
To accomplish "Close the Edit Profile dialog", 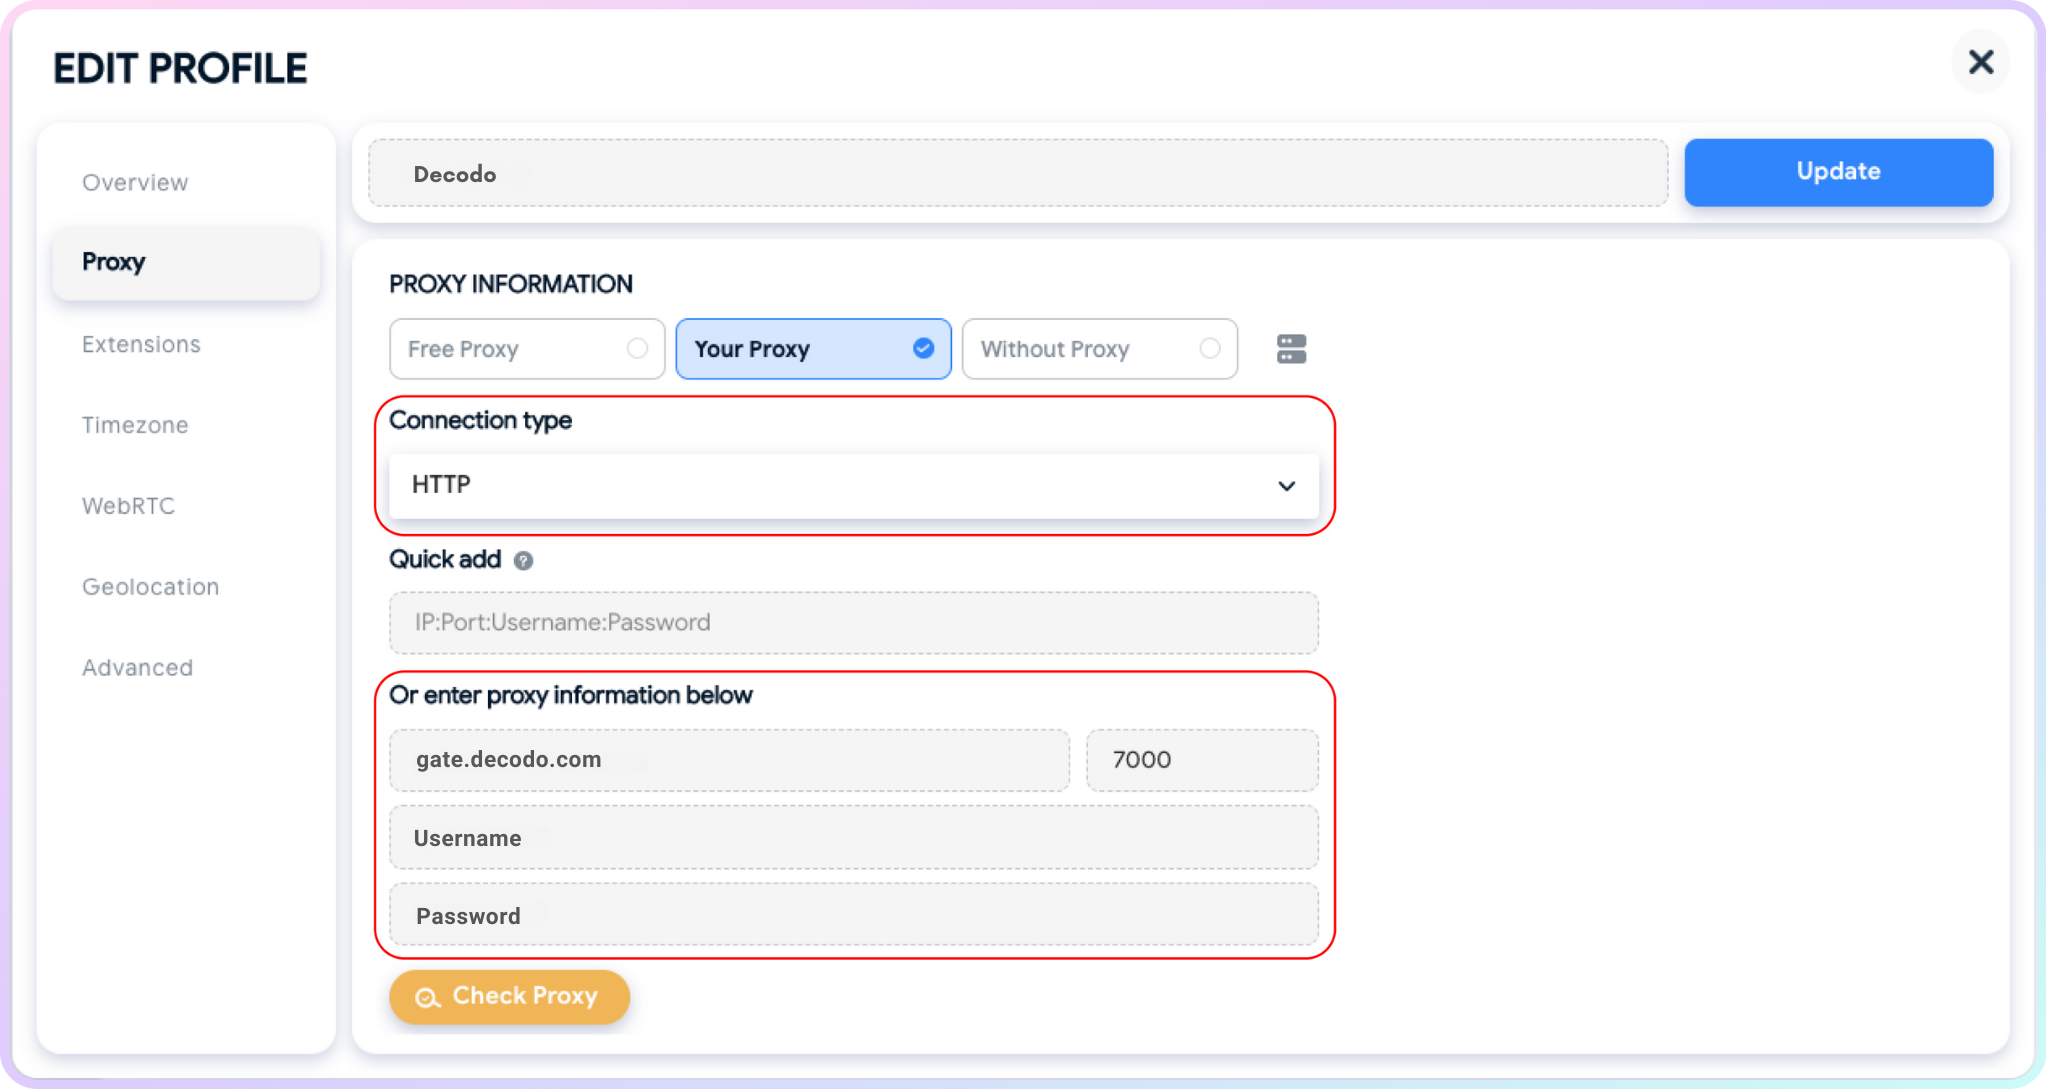I will pyautogui.click(x=1980, y=63).
